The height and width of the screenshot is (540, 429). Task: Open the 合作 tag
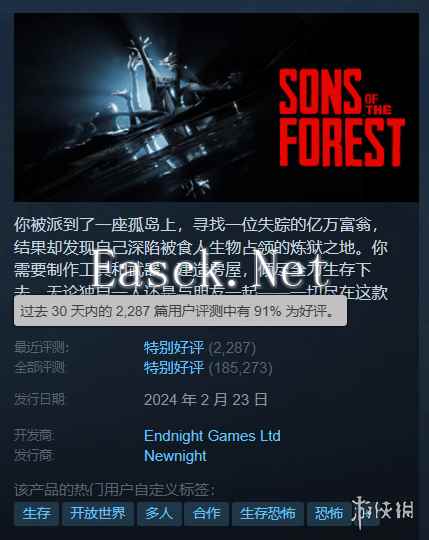tap(207, 513)
